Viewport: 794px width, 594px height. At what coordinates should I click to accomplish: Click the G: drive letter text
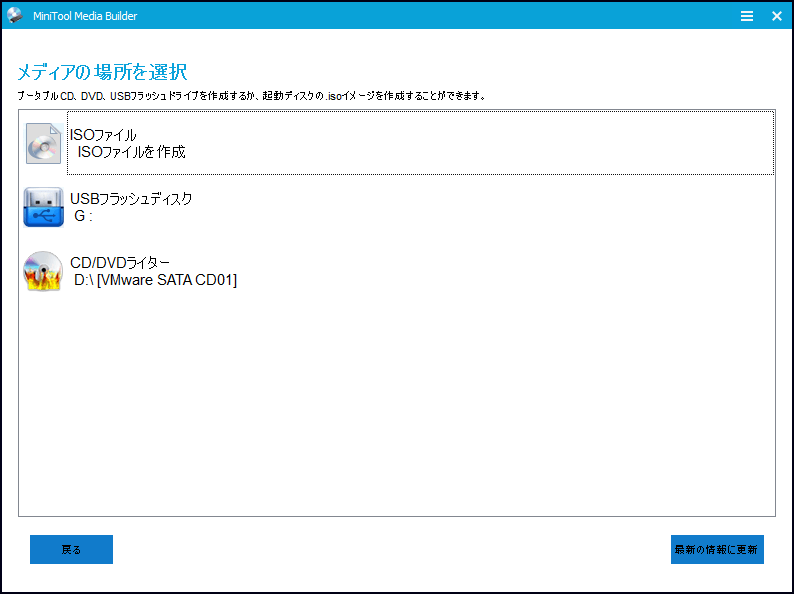[84, 216]
